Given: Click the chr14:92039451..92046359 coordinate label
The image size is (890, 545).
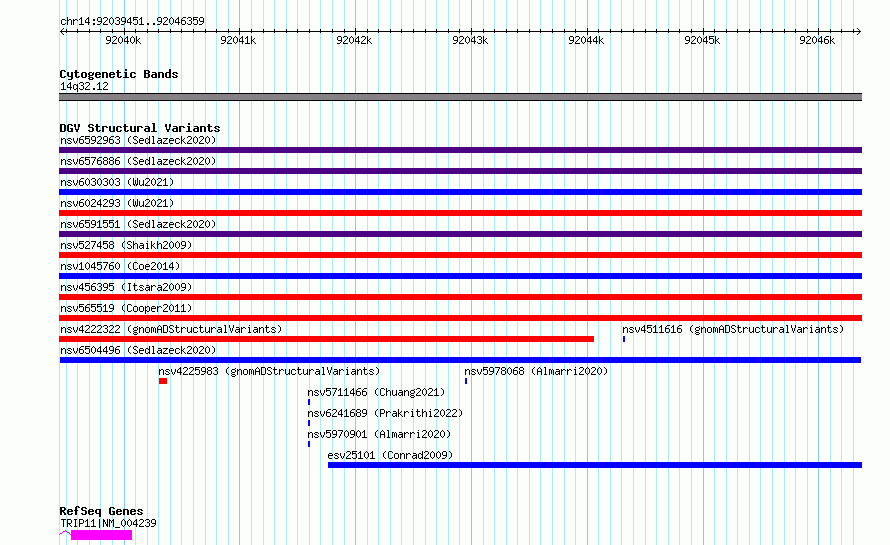Looking at the screenshot, I should click(x=132, y=22).
